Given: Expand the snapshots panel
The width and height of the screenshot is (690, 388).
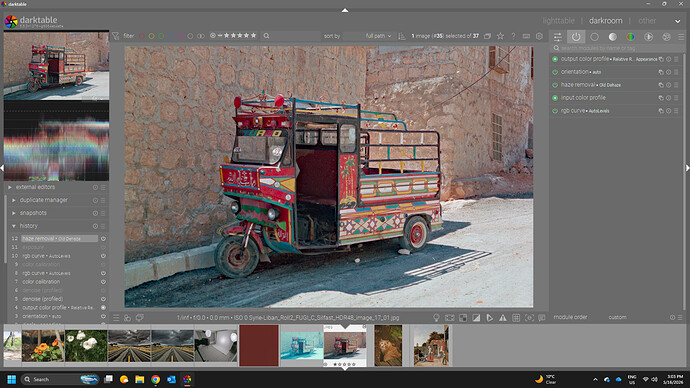Looking at the screenshot, I should pos(14,213).
